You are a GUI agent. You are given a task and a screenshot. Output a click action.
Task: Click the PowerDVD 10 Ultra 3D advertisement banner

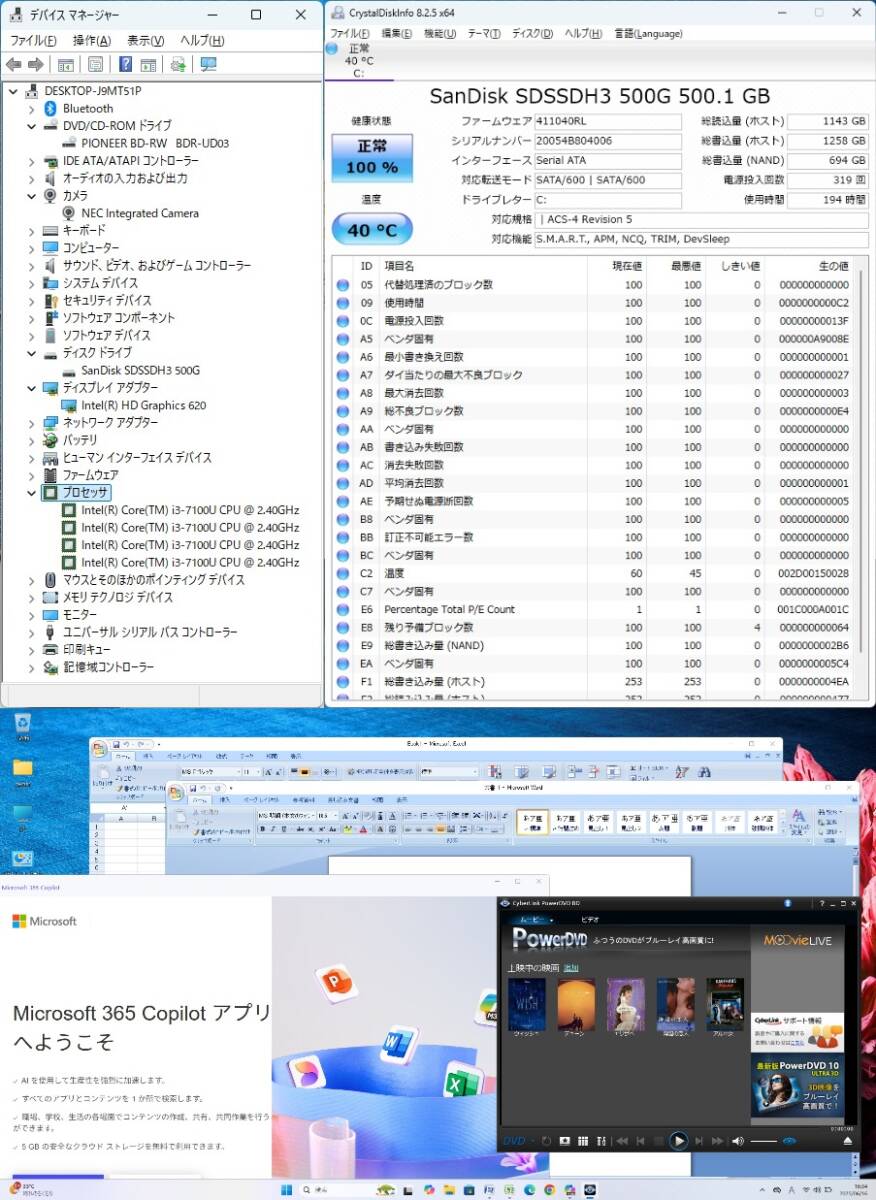(x=797, y=1086)
